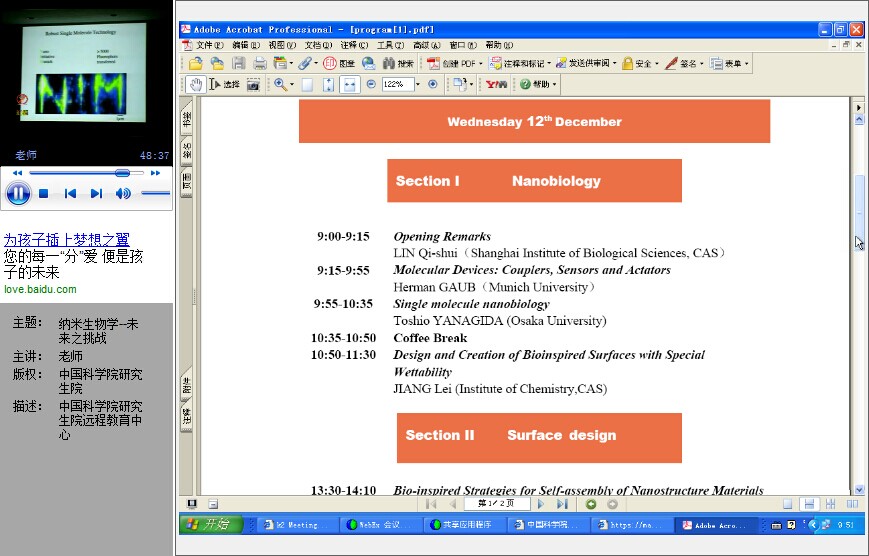Switch to WebEx 会议 taskbar window
The height and width of the screenshot is (556, 869).
[x=381, y=524]
